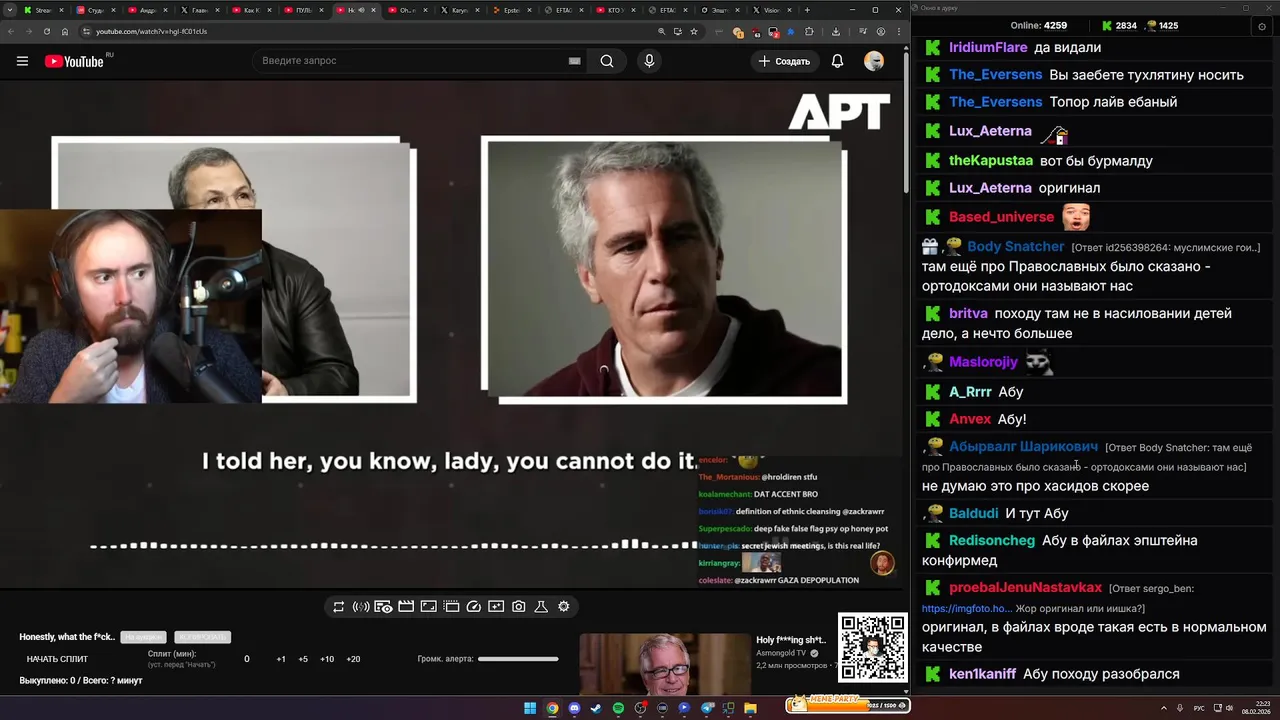This screenshot has height=720, width=1280.
Task: Adjust the Громк. алерта volume slider
Action: pos(518,659)
